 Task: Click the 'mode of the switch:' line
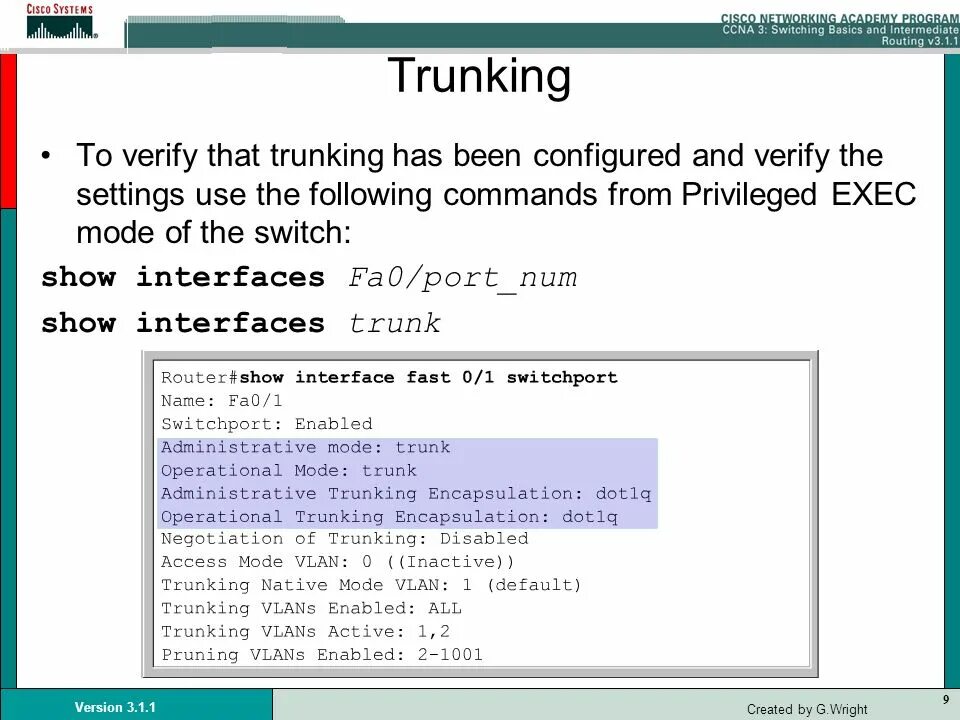tap(214, 233)
